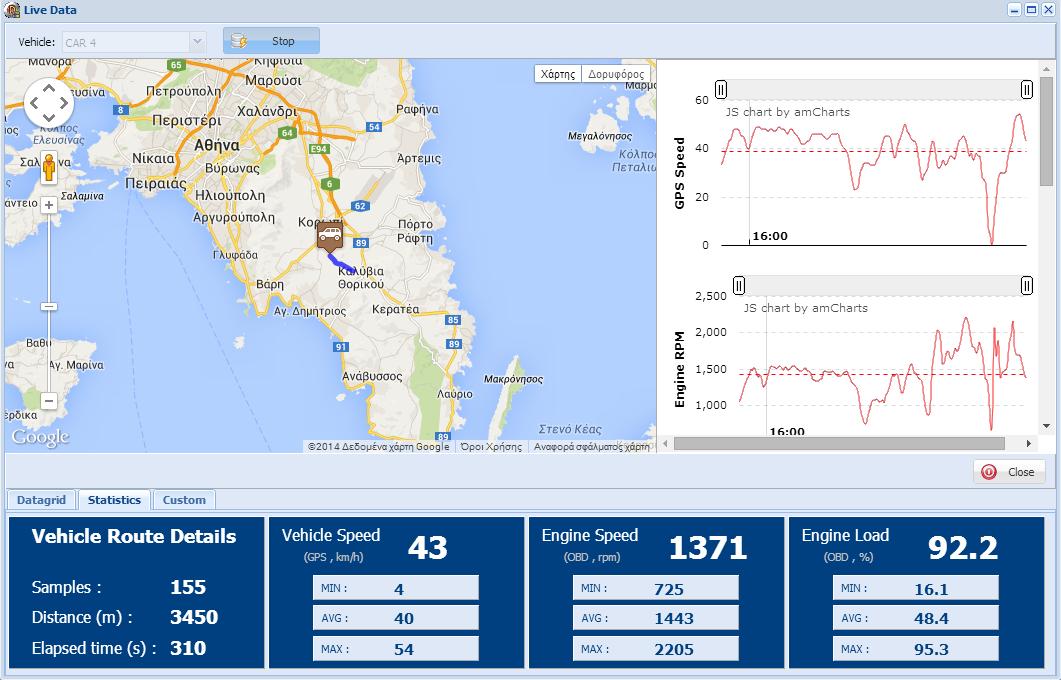This screenshot has width=1061, height=680.
Task: Click the Street View pegman icon
Action: click(x=48, y=169)
